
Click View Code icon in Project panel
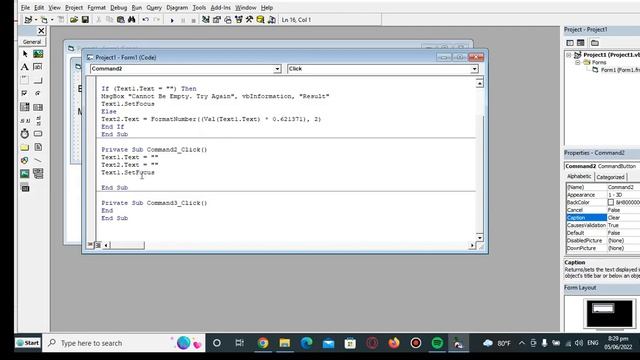coord(570,43)
